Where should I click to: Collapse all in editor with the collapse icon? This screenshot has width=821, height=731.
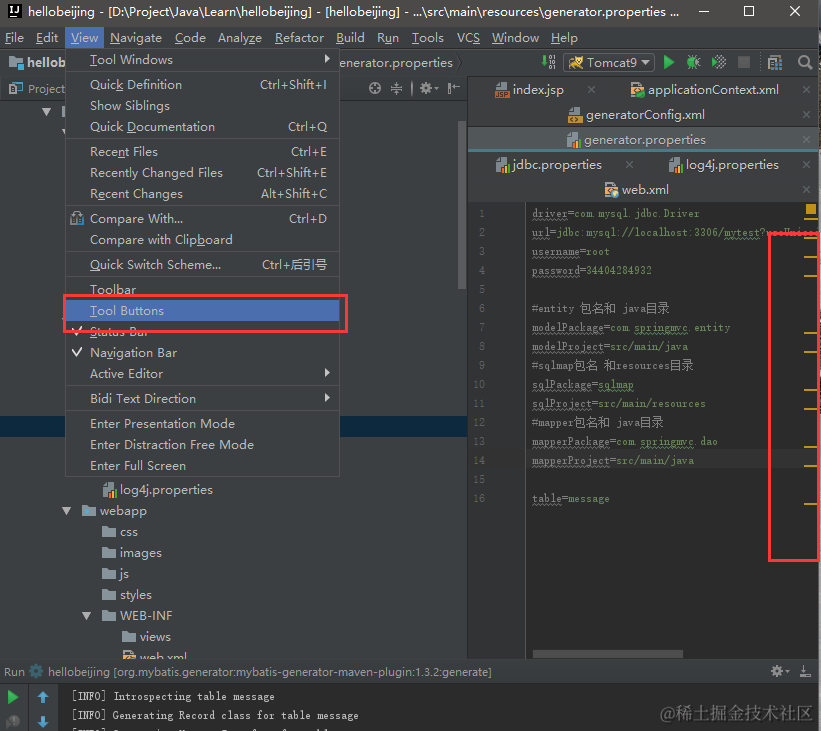point(398,88)
